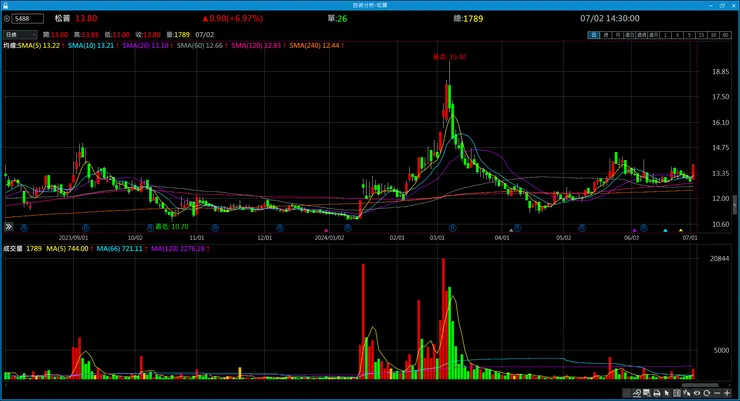Click the 最低 10.70 lowest price label
The image size is (740, 401).
pyautogui.click(x=172, y=227)
